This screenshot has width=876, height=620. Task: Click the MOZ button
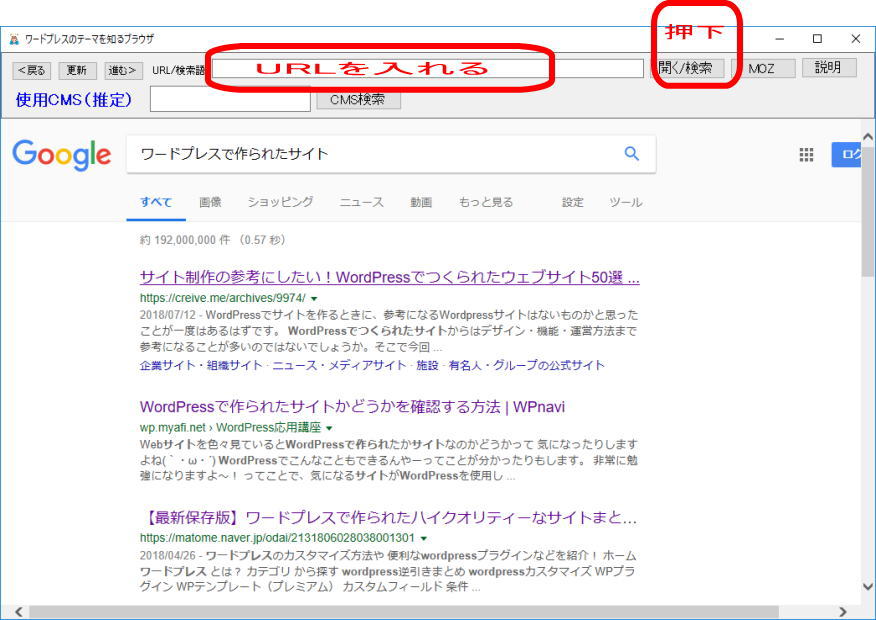(765, 67)
